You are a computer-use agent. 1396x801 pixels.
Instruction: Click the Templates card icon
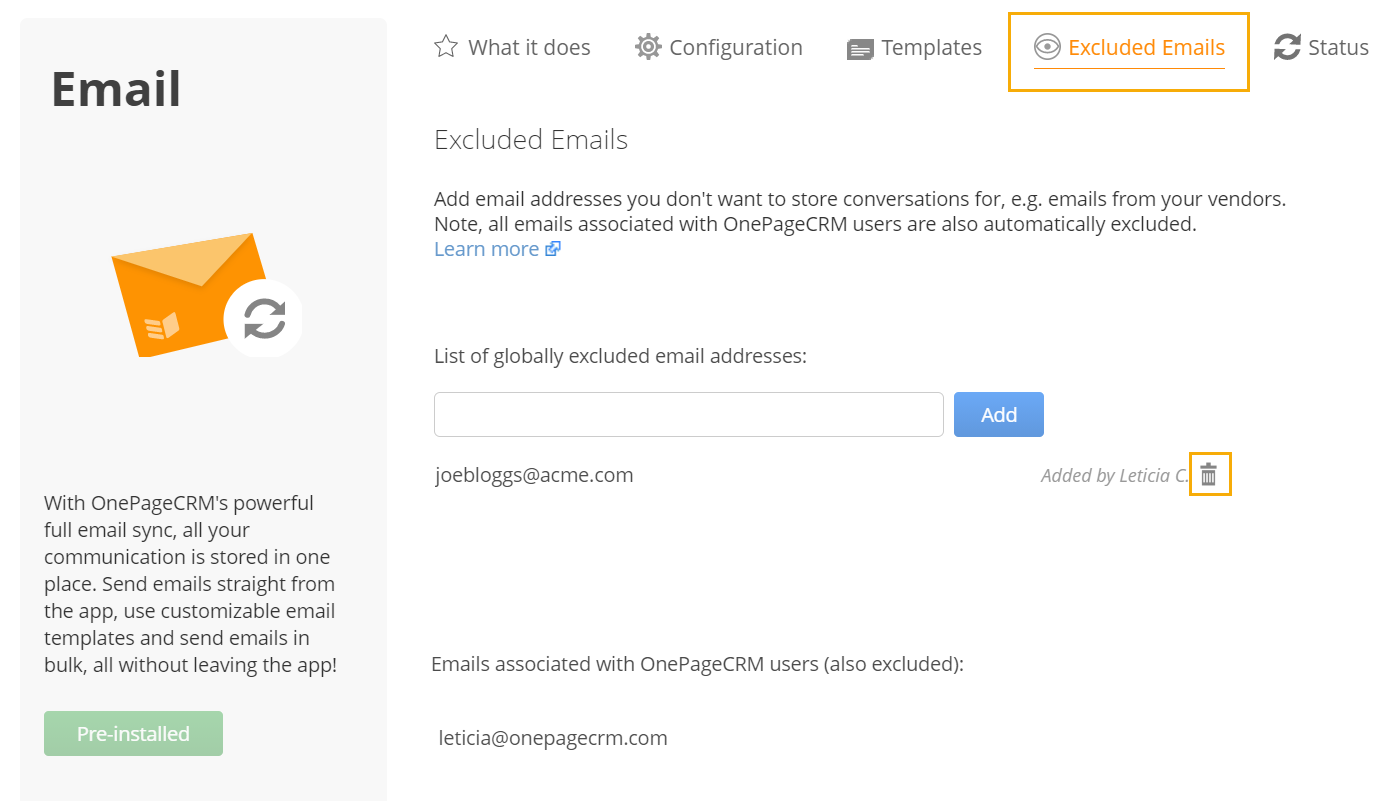pyautogui.click(x=860, y=49)
